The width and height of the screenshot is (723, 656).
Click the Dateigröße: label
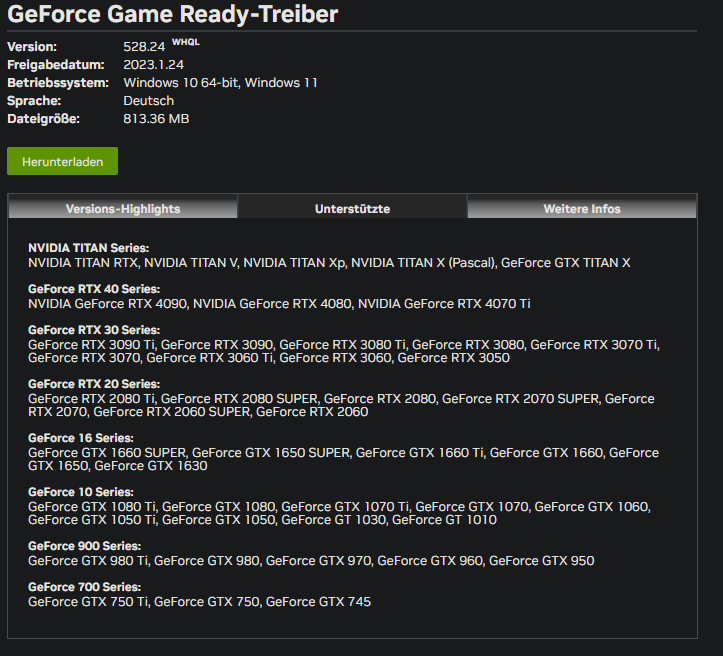click(43, 118)
